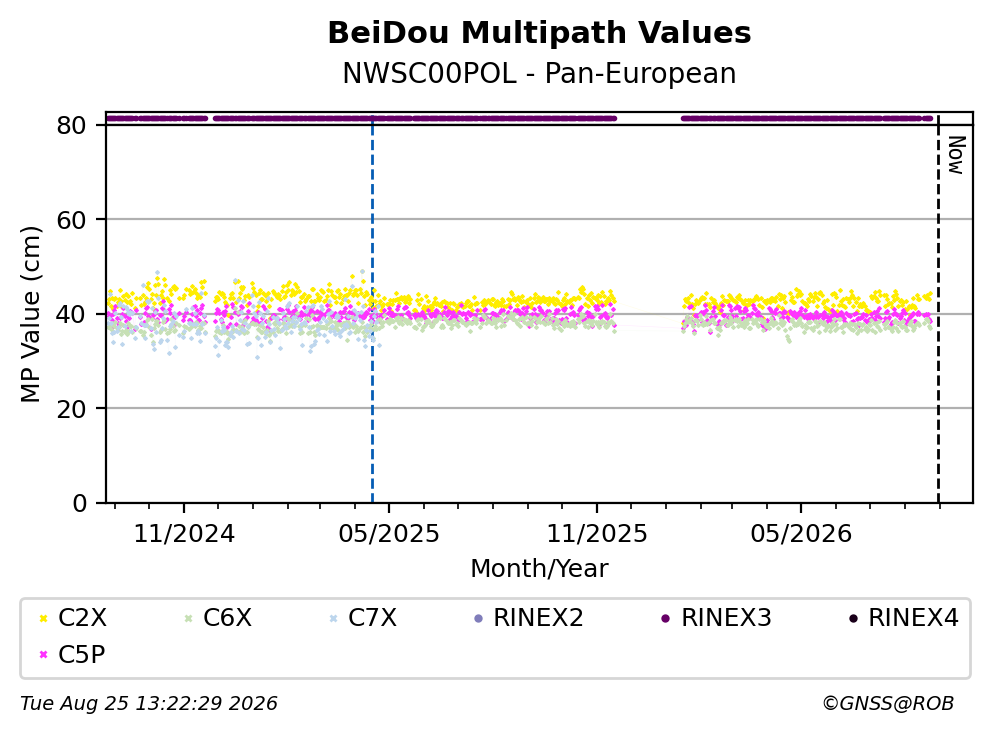
Task: Click the 05/2025 x-axis tick label
Action: coord(389,535)
